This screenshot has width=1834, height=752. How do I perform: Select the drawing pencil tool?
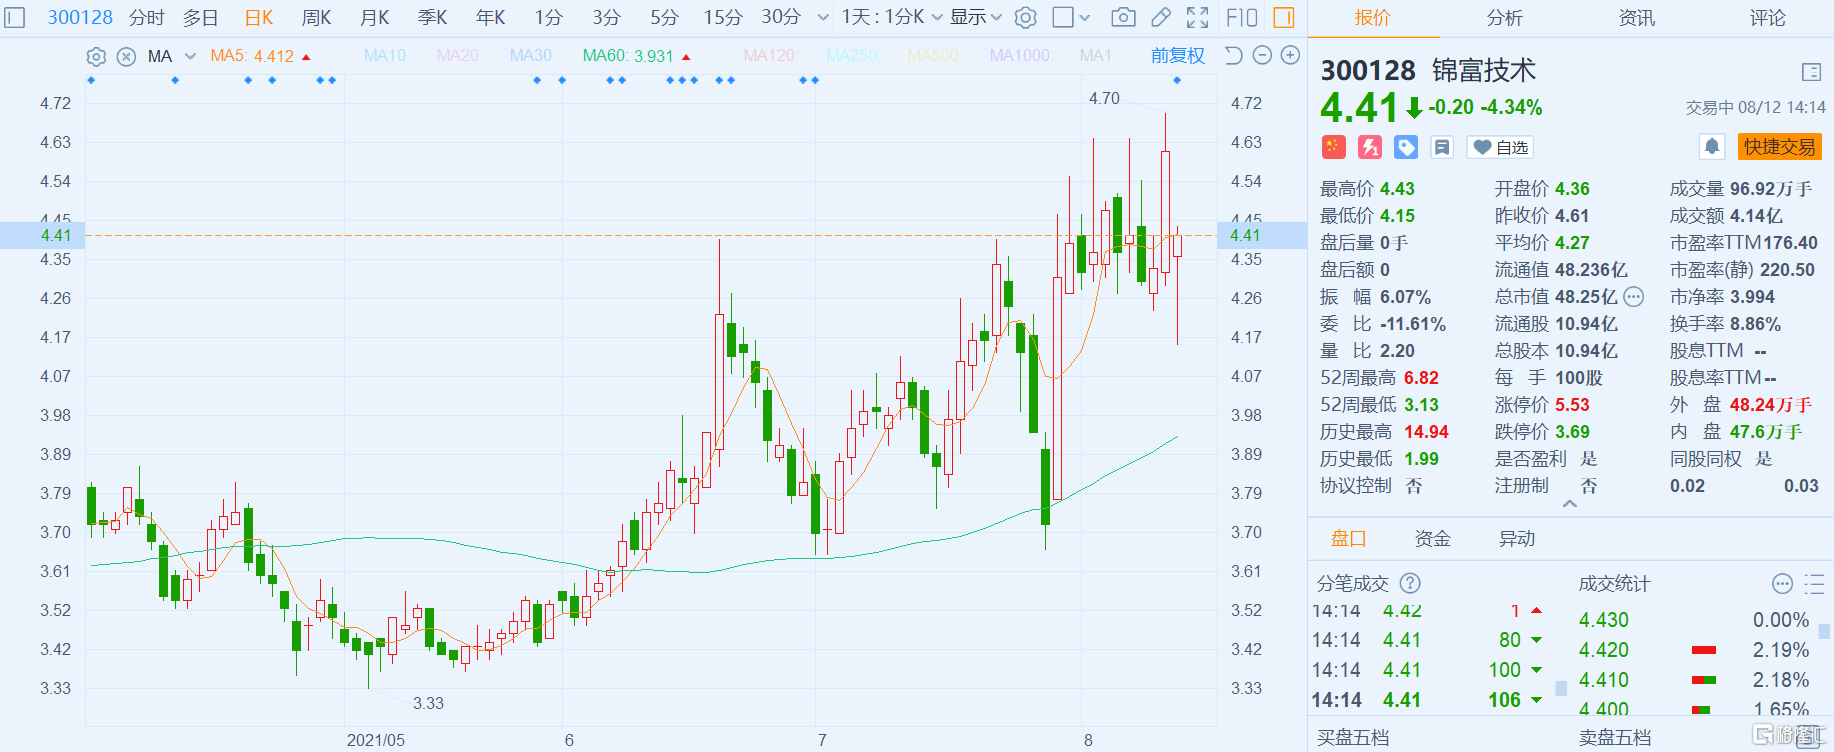(x=1161, y=17)
